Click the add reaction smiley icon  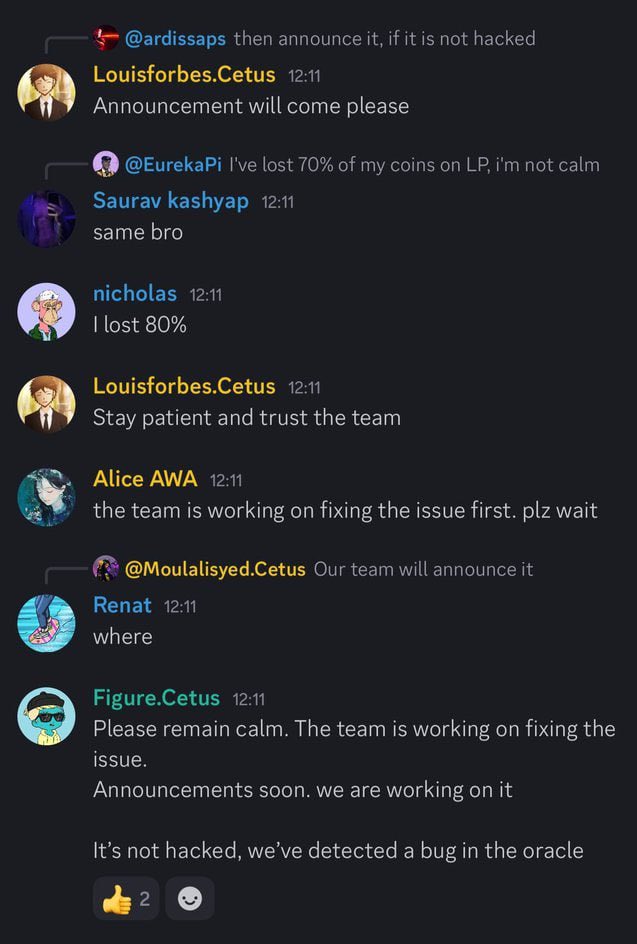pyautogui.click(x=189, y=899)
